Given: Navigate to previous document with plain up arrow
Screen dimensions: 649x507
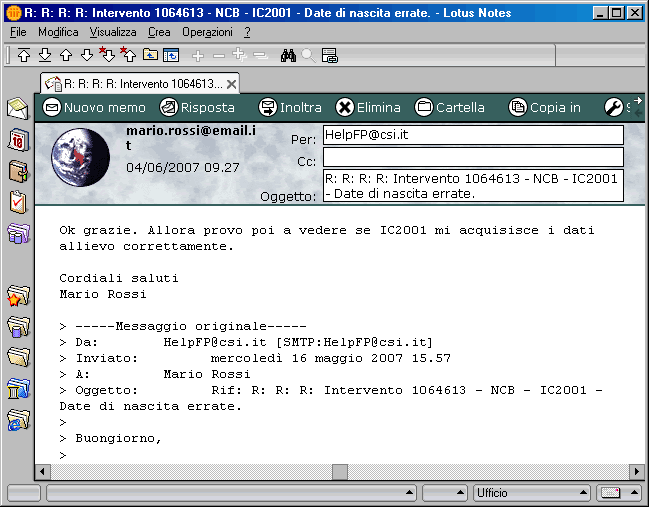Looking at the screenshot, I should point(66,55).
